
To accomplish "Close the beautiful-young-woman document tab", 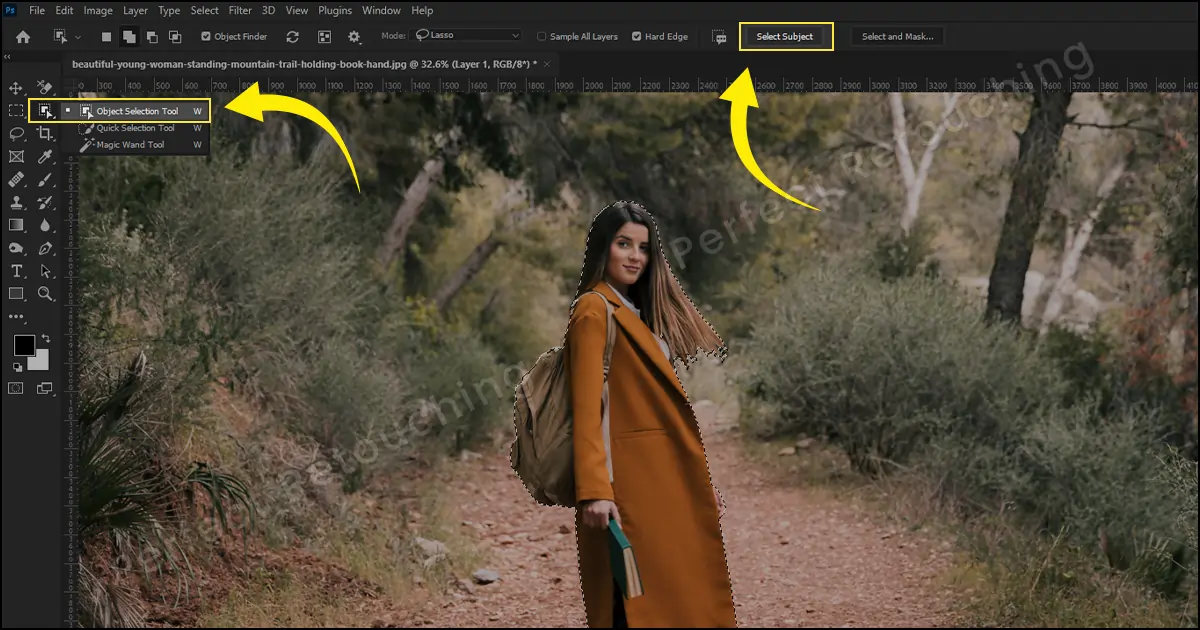I will 546,63.
